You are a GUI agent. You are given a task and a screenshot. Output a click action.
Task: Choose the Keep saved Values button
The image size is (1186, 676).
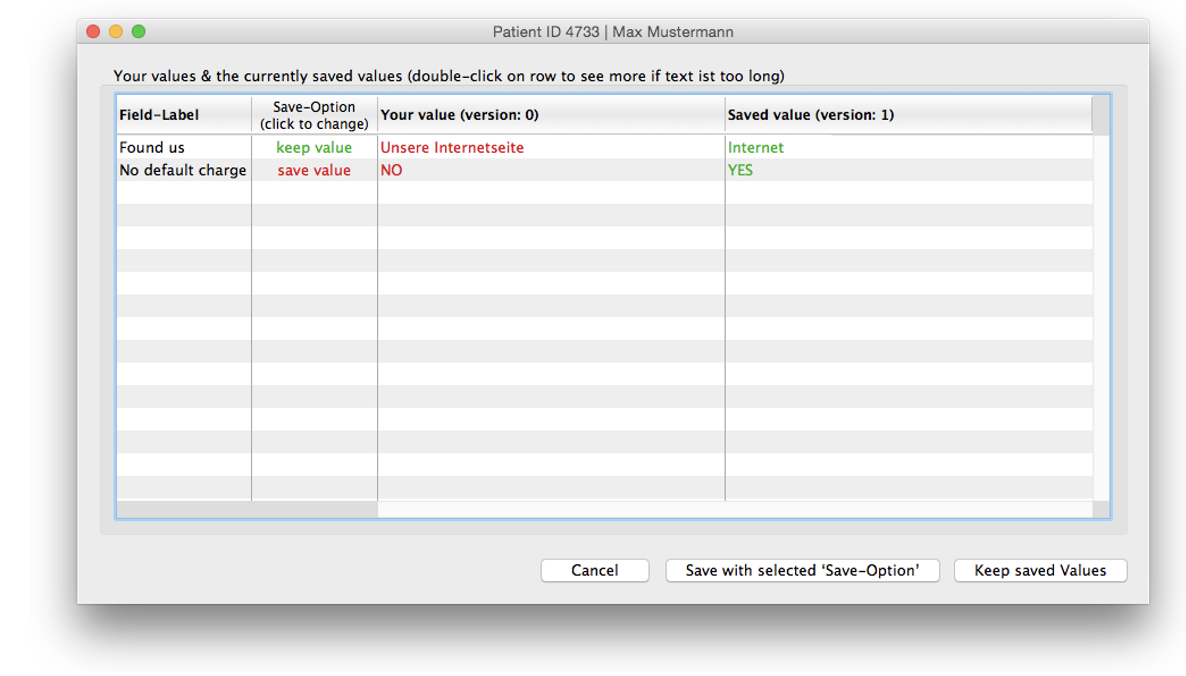point(1040,570)
